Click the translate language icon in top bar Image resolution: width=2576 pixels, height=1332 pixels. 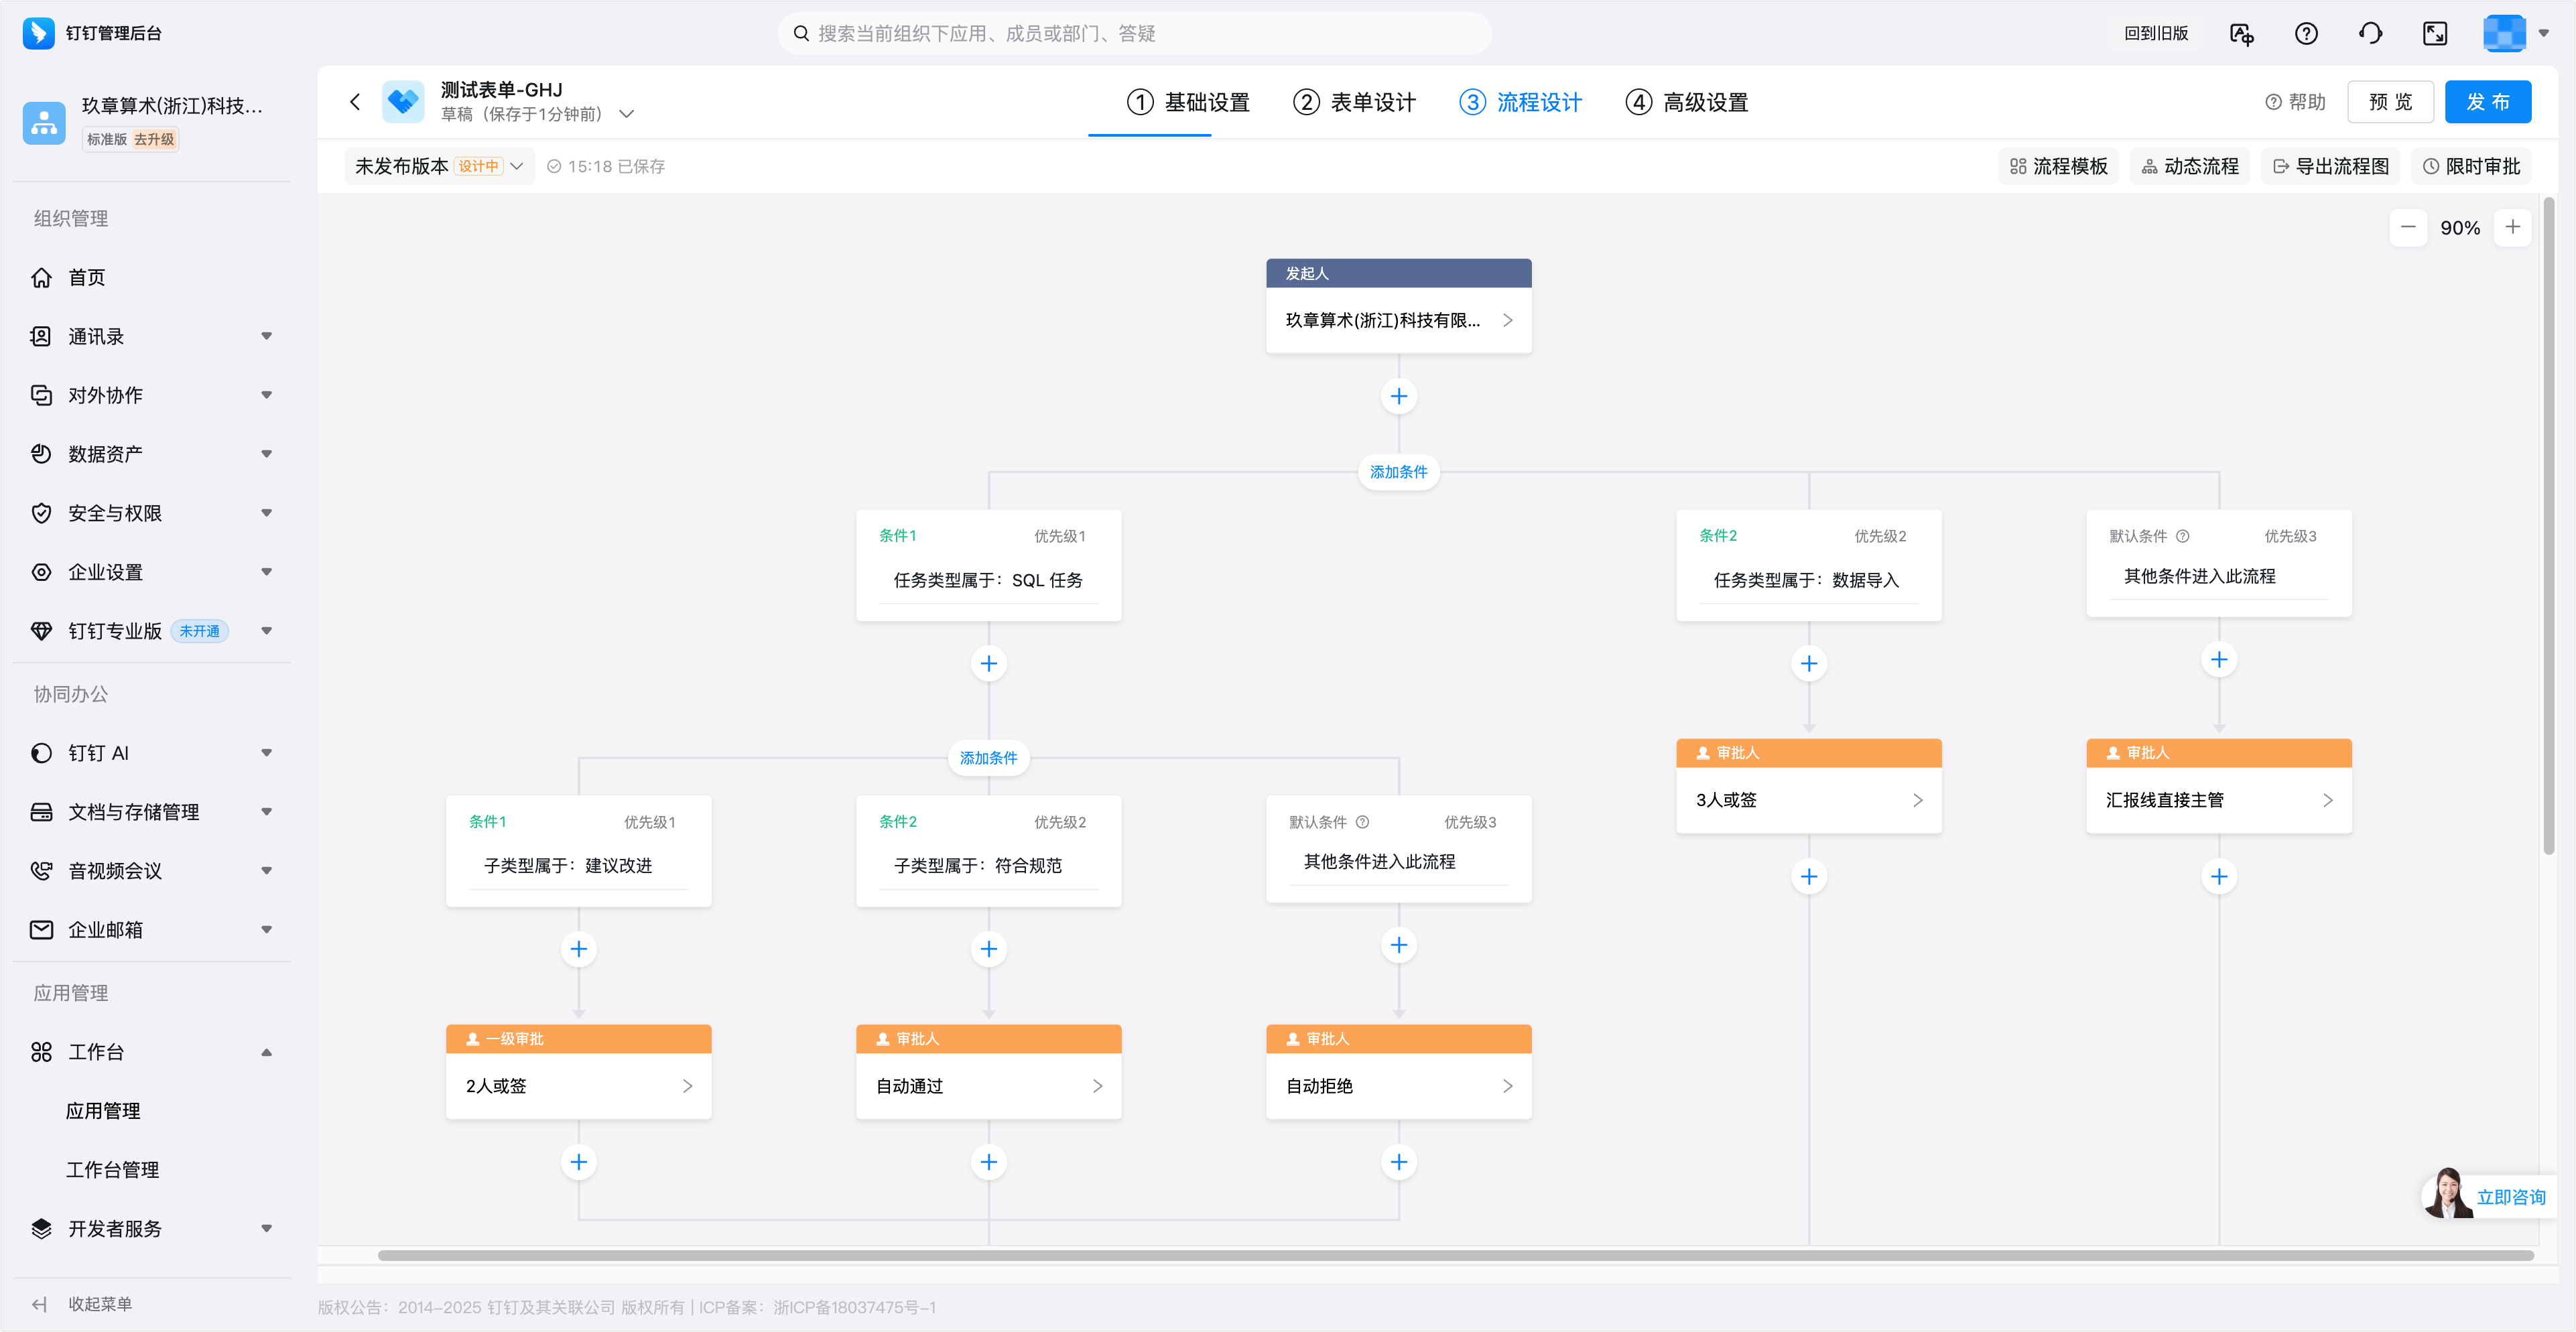click(x=2241, y=34)
